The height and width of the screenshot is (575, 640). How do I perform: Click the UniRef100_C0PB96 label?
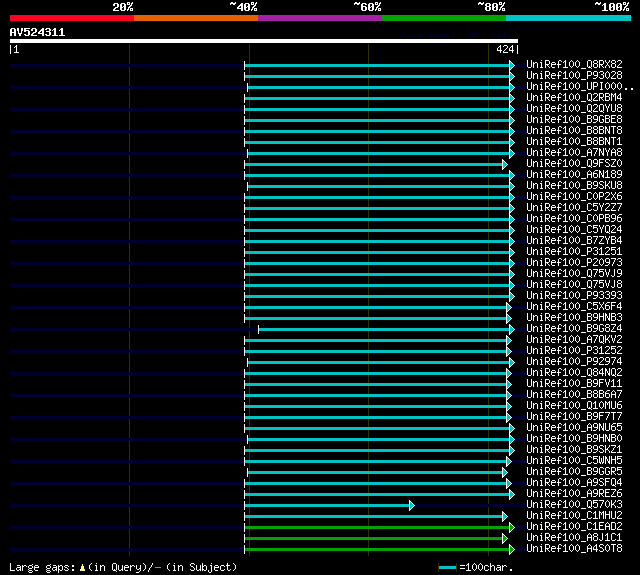coord(574,219)
